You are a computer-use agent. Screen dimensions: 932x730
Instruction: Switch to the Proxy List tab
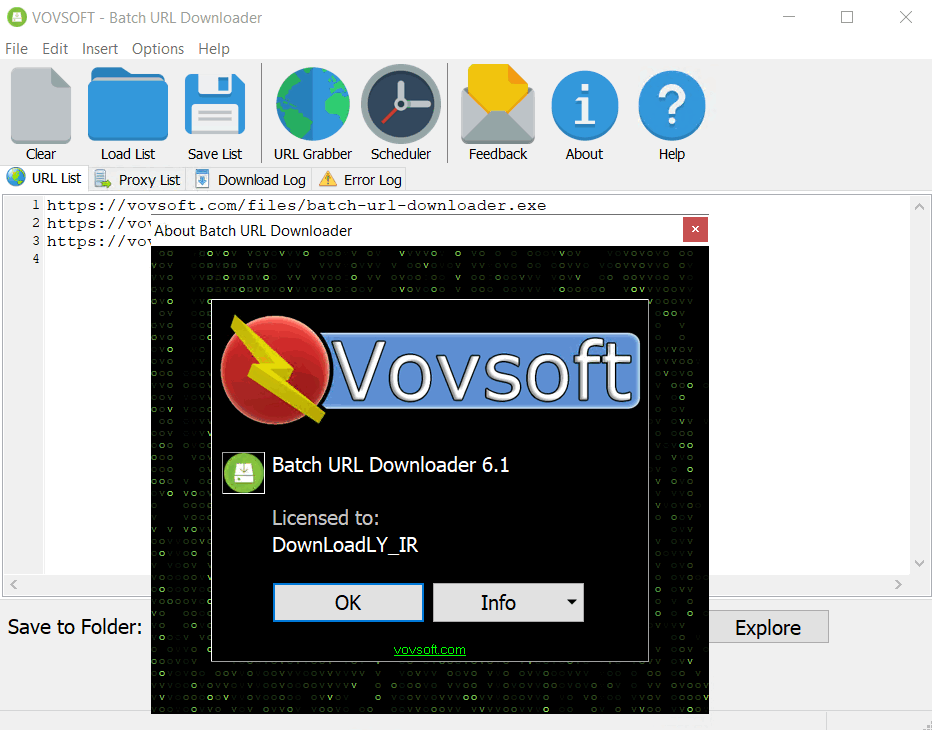pyautogui.click(x=137, y=180)
